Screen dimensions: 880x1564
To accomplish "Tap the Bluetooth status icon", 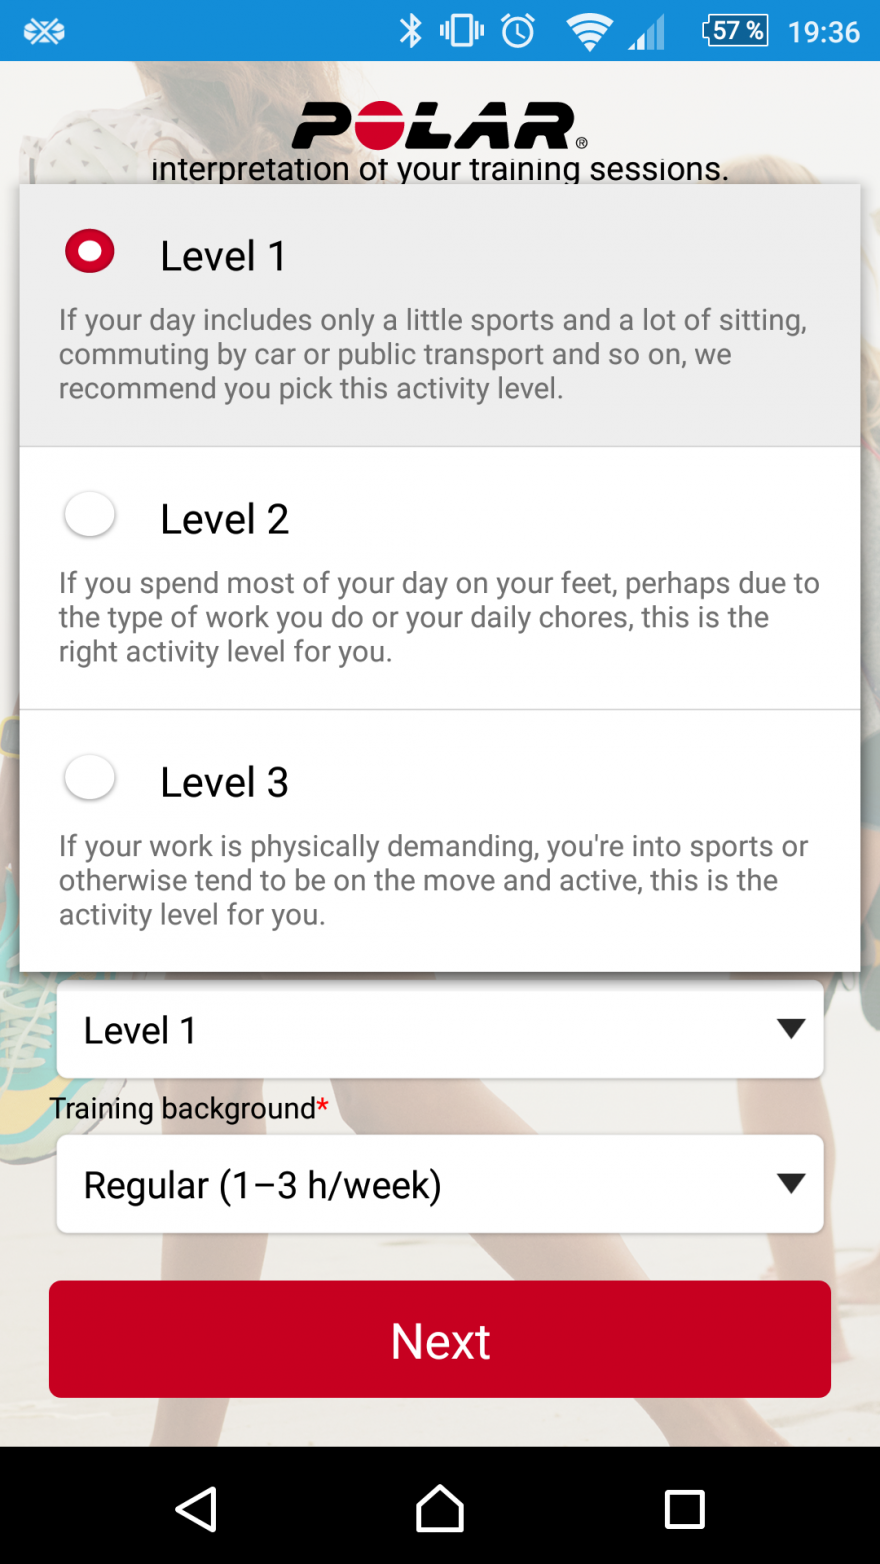I will pyautogui.click(x=411, y=31).
